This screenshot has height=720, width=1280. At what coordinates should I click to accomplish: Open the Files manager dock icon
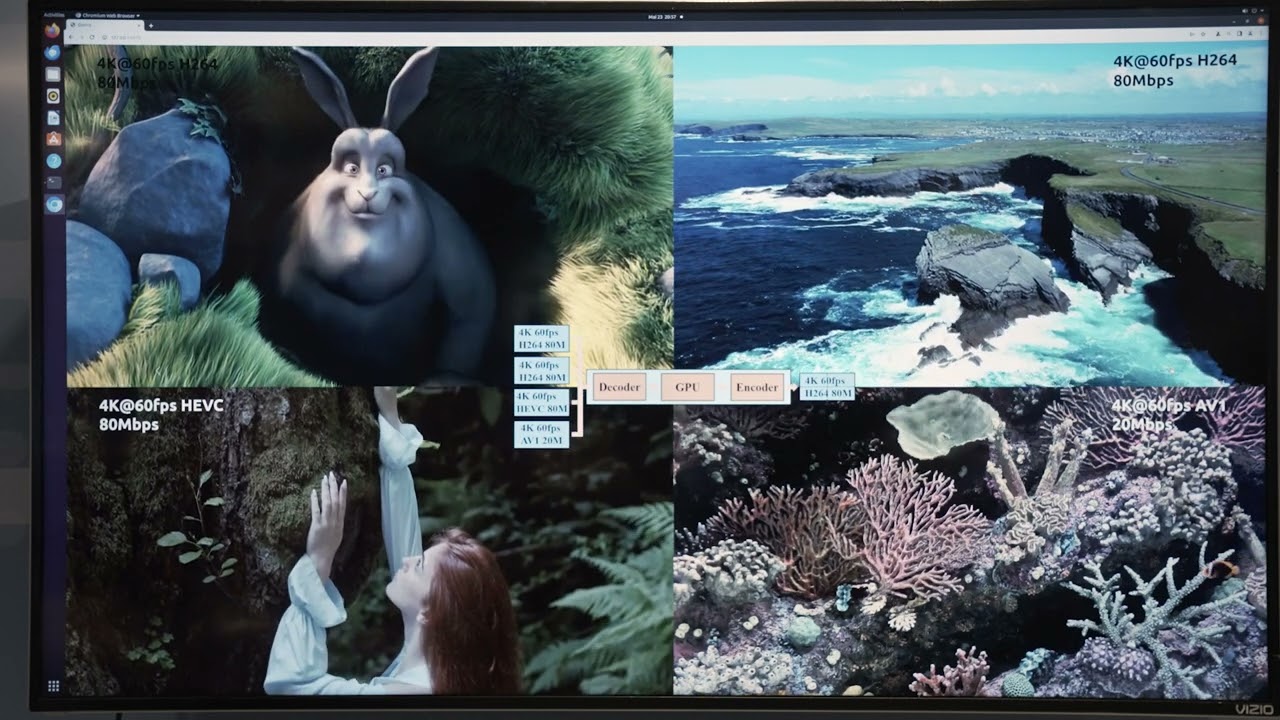[x=53, y=74]
